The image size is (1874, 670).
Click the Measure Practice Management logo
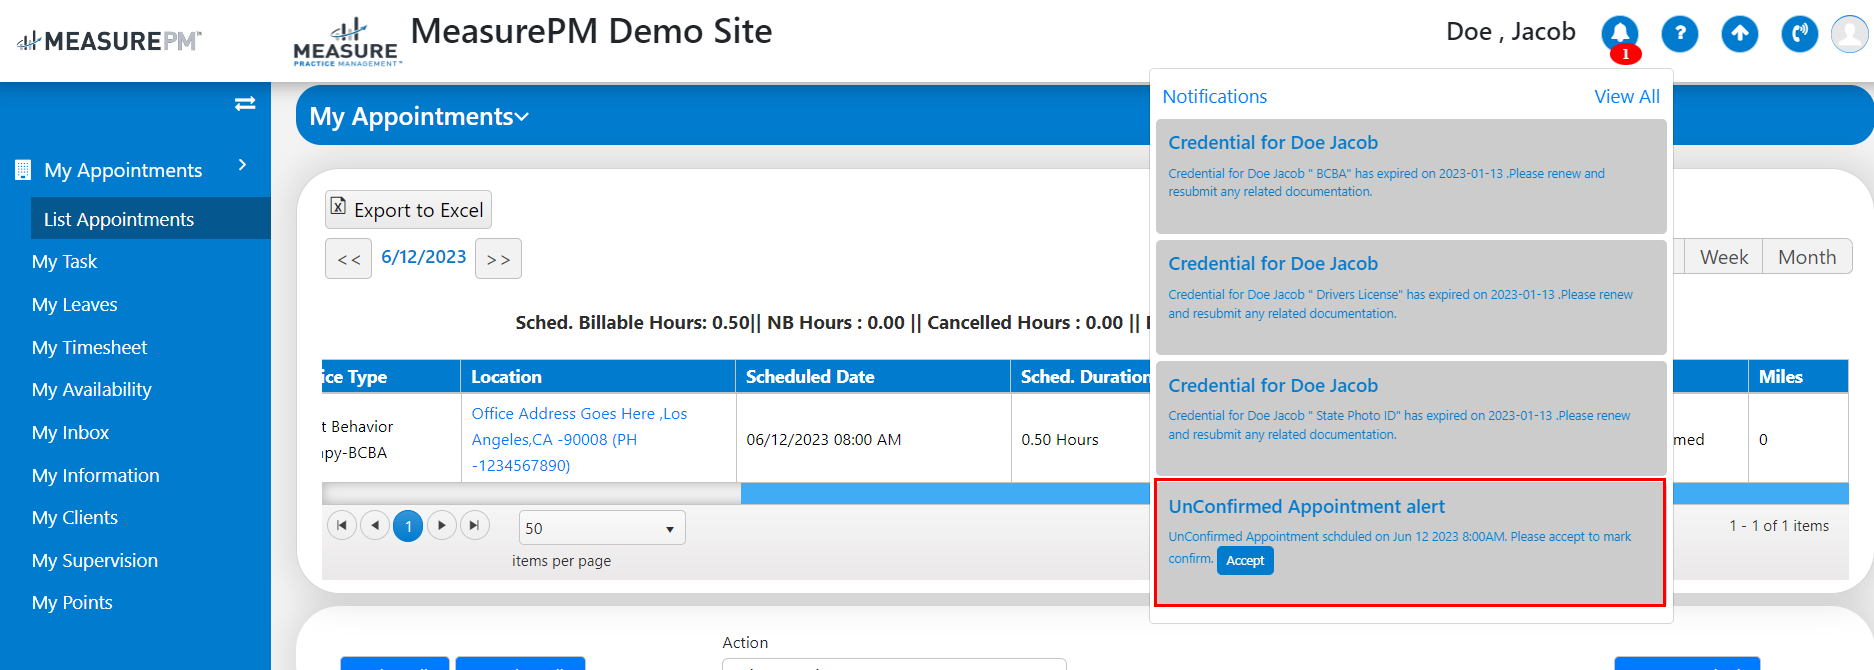point(346,43)
